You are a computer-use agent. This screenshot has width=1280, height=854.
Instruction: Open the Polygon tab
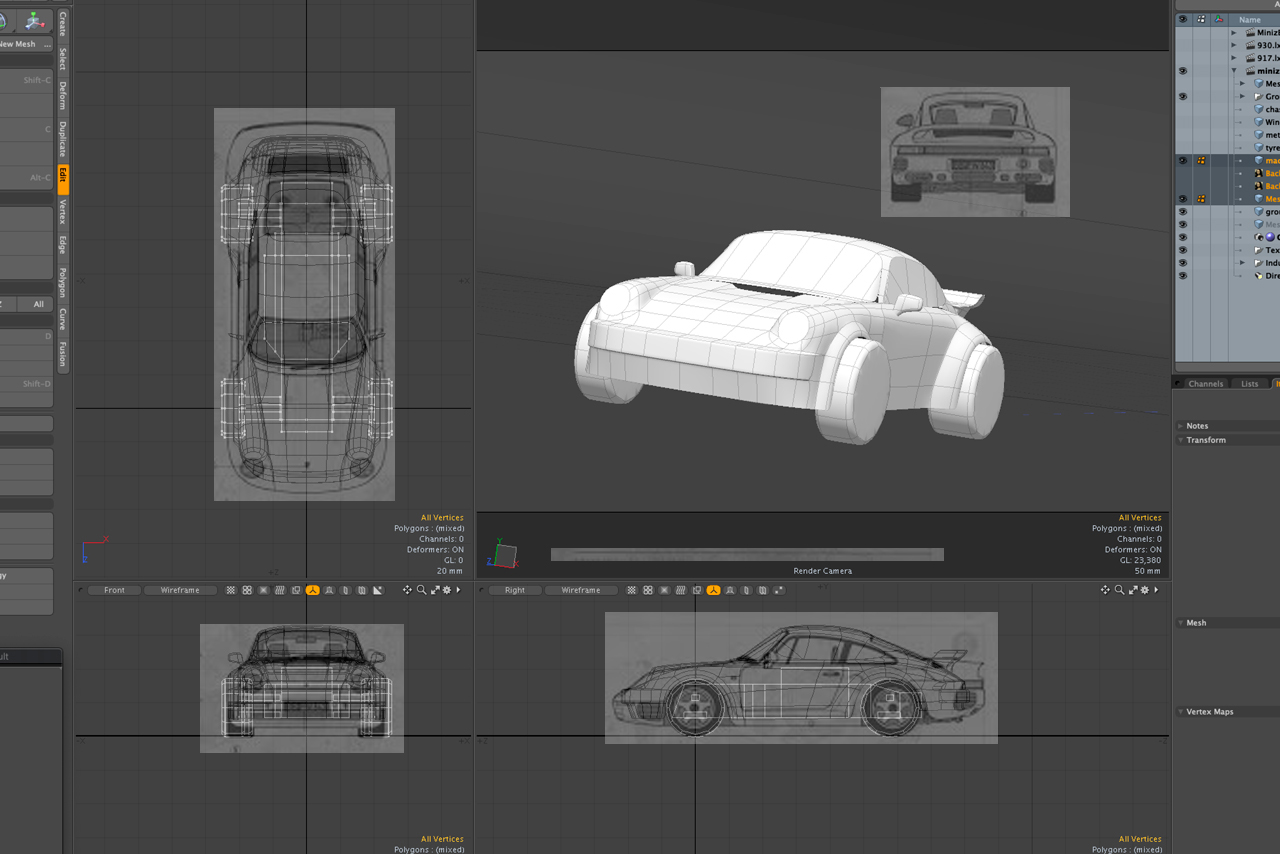(x=63, y=283)
